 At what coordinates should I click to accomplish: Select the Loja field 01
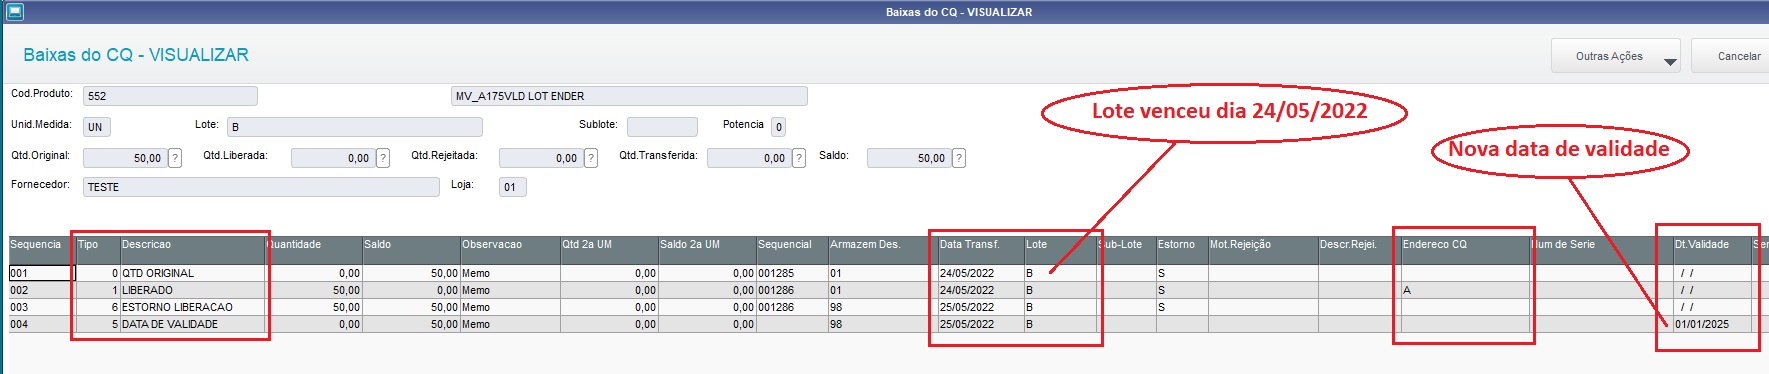pos(512,187)
